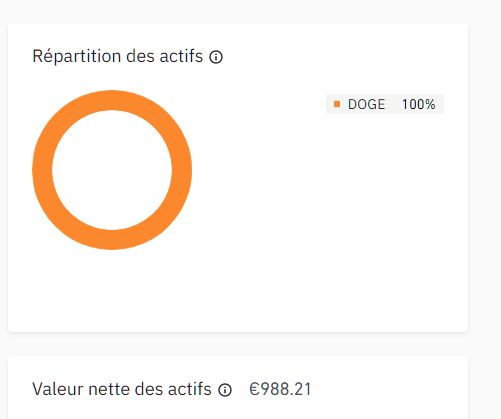
Task: Click the euro sign before 988.21
Action: [x=254, y=389]
